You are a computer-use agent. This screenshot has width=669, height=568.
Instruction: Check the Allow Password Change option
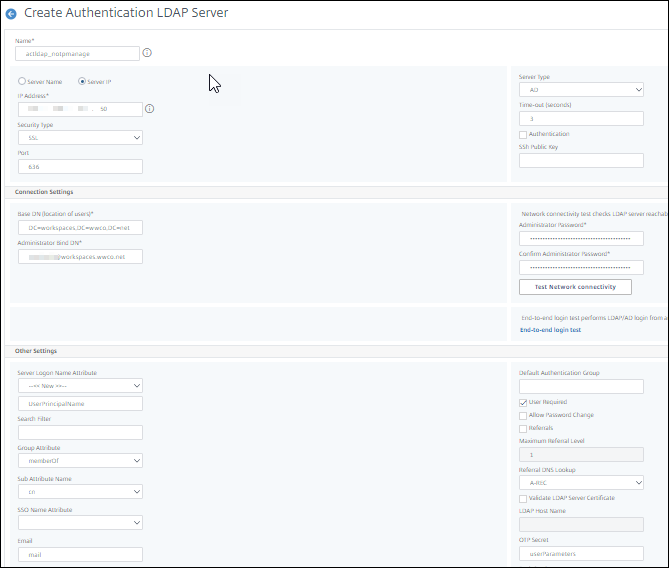(x=523, y=415)
